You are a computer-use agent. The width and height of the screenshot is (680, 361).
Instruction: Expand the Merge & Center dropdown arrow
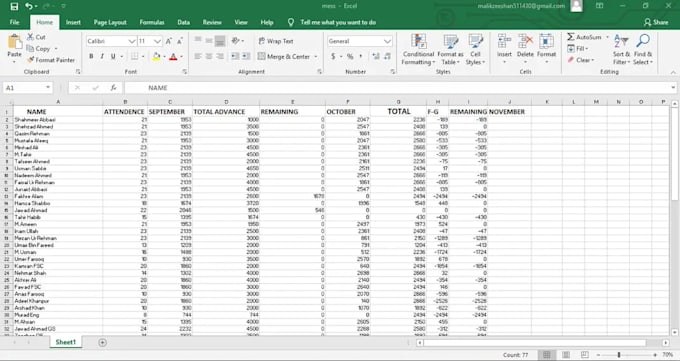coord(316,56)
